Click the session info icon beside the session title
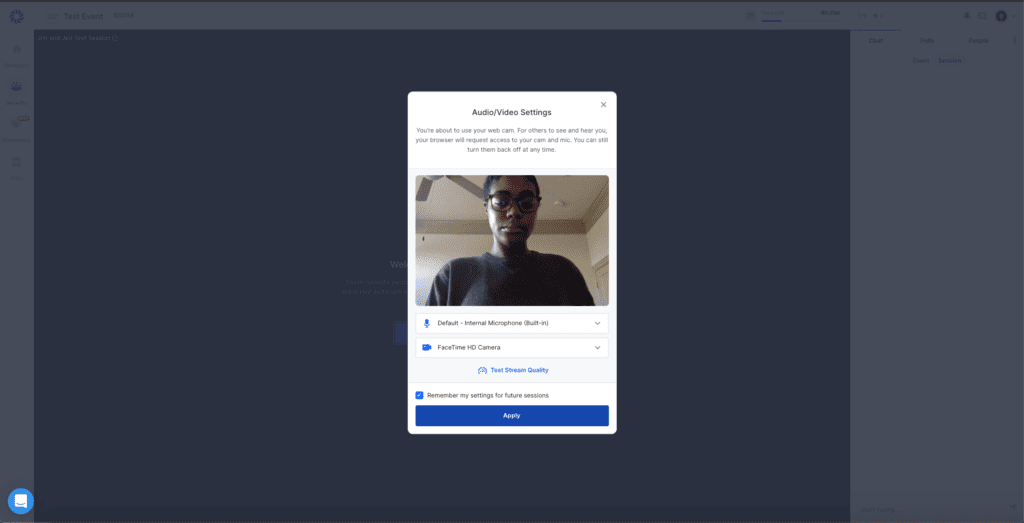This screenshot has height=523, width=1024. [x=115, y=38]
